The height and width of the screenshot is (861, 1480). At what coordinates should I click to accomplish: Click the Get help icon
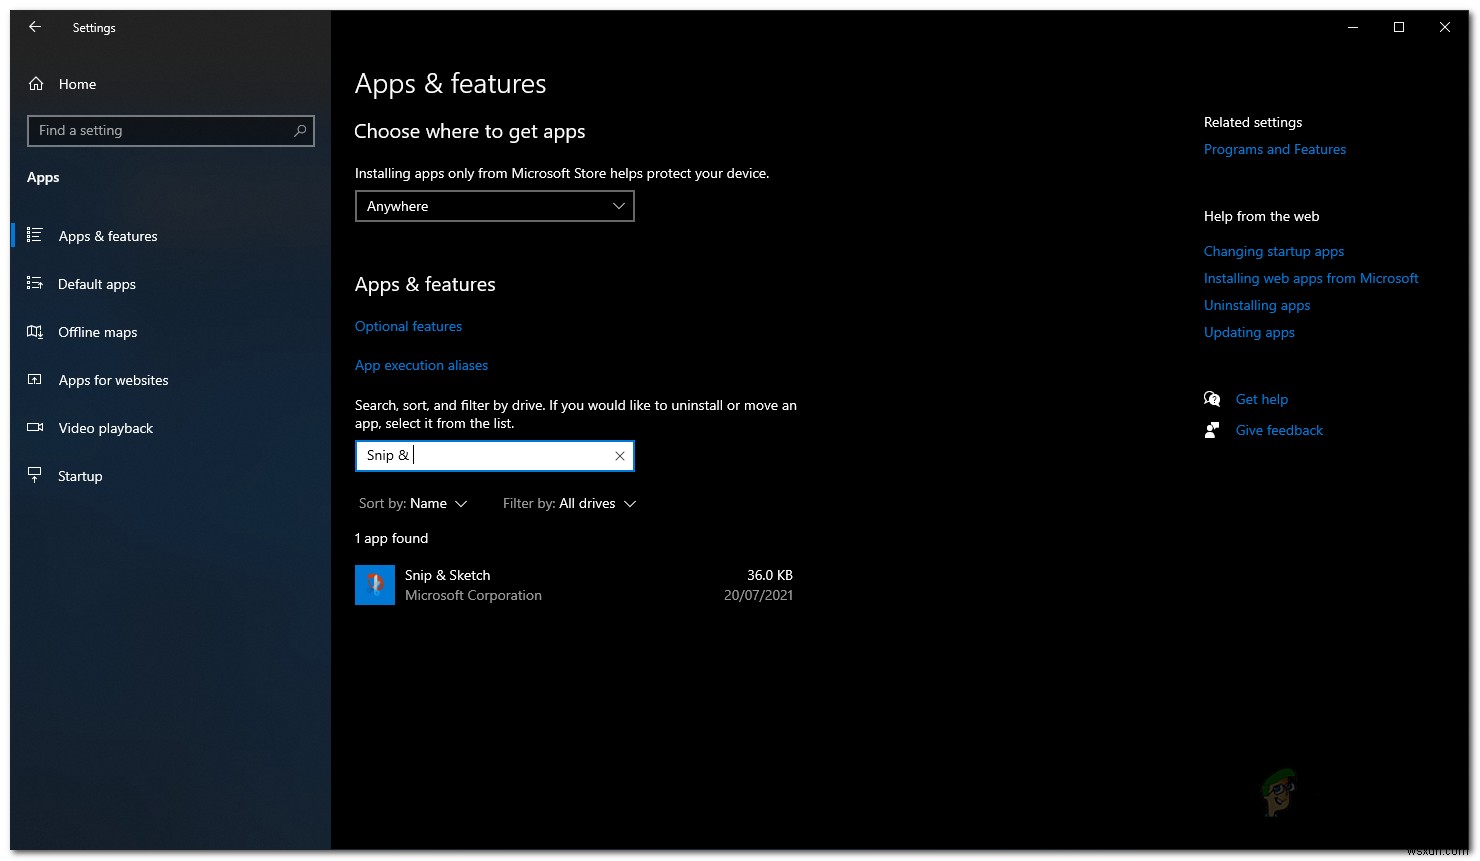pos(1212,398)
